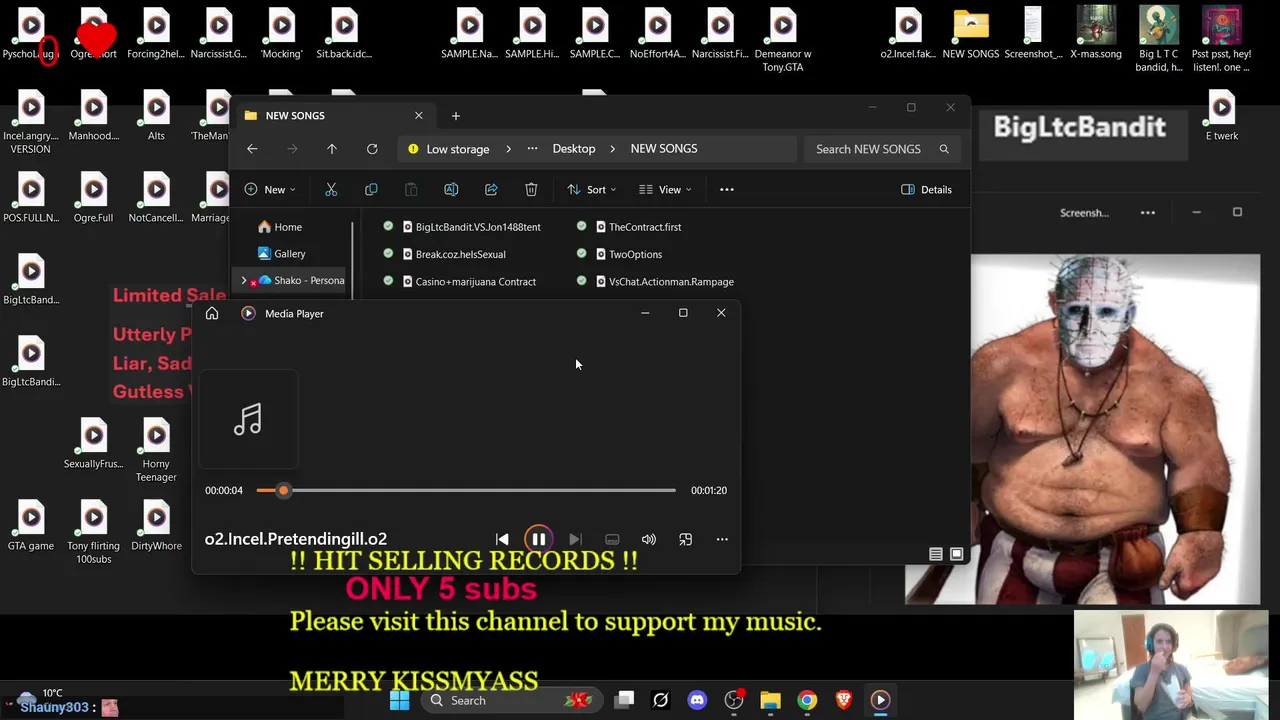
Task: Click NEW SONGS in the address breadcrumb
Action: click(664, 148)
